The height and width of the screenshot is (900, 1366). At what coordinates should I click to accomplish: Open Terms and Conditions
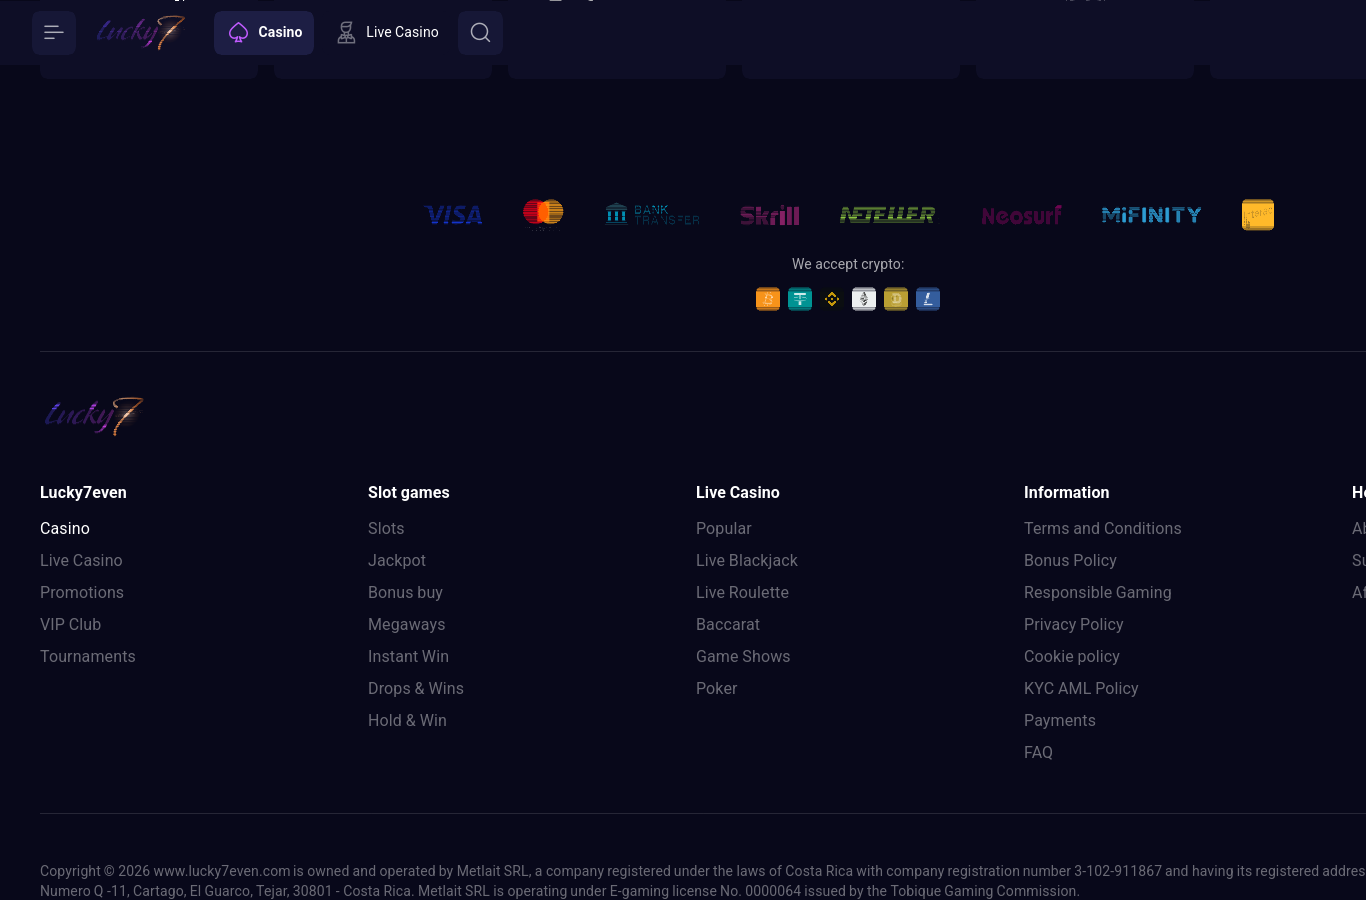[1102, 528]
